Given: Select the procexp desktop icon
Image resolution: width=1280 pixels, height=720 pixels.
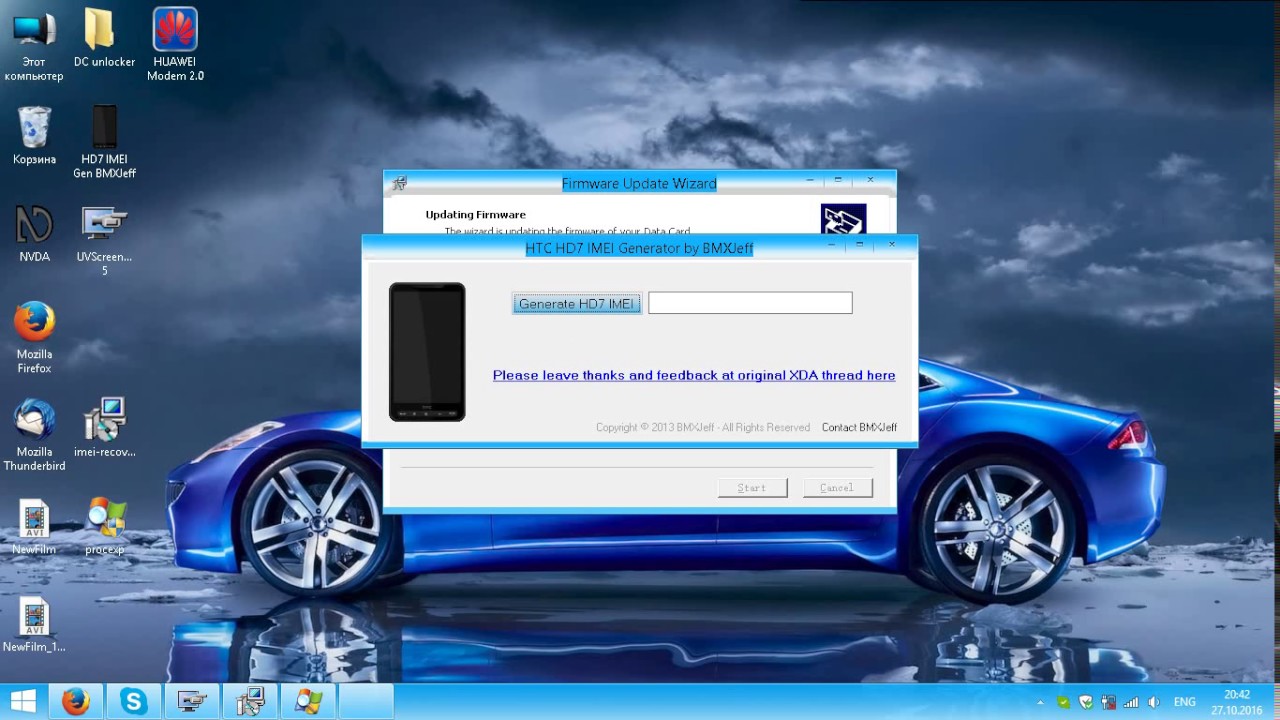Looking at the screenshot, I should [x=104, y=527].
